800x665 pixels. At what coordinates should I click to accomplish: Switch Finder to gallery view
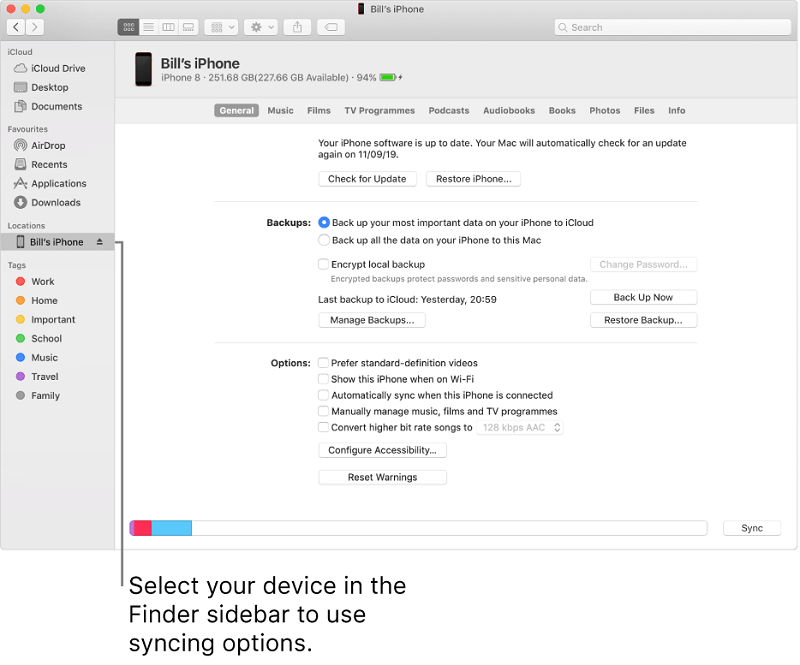pyautogui.click(x=188, y=27)
